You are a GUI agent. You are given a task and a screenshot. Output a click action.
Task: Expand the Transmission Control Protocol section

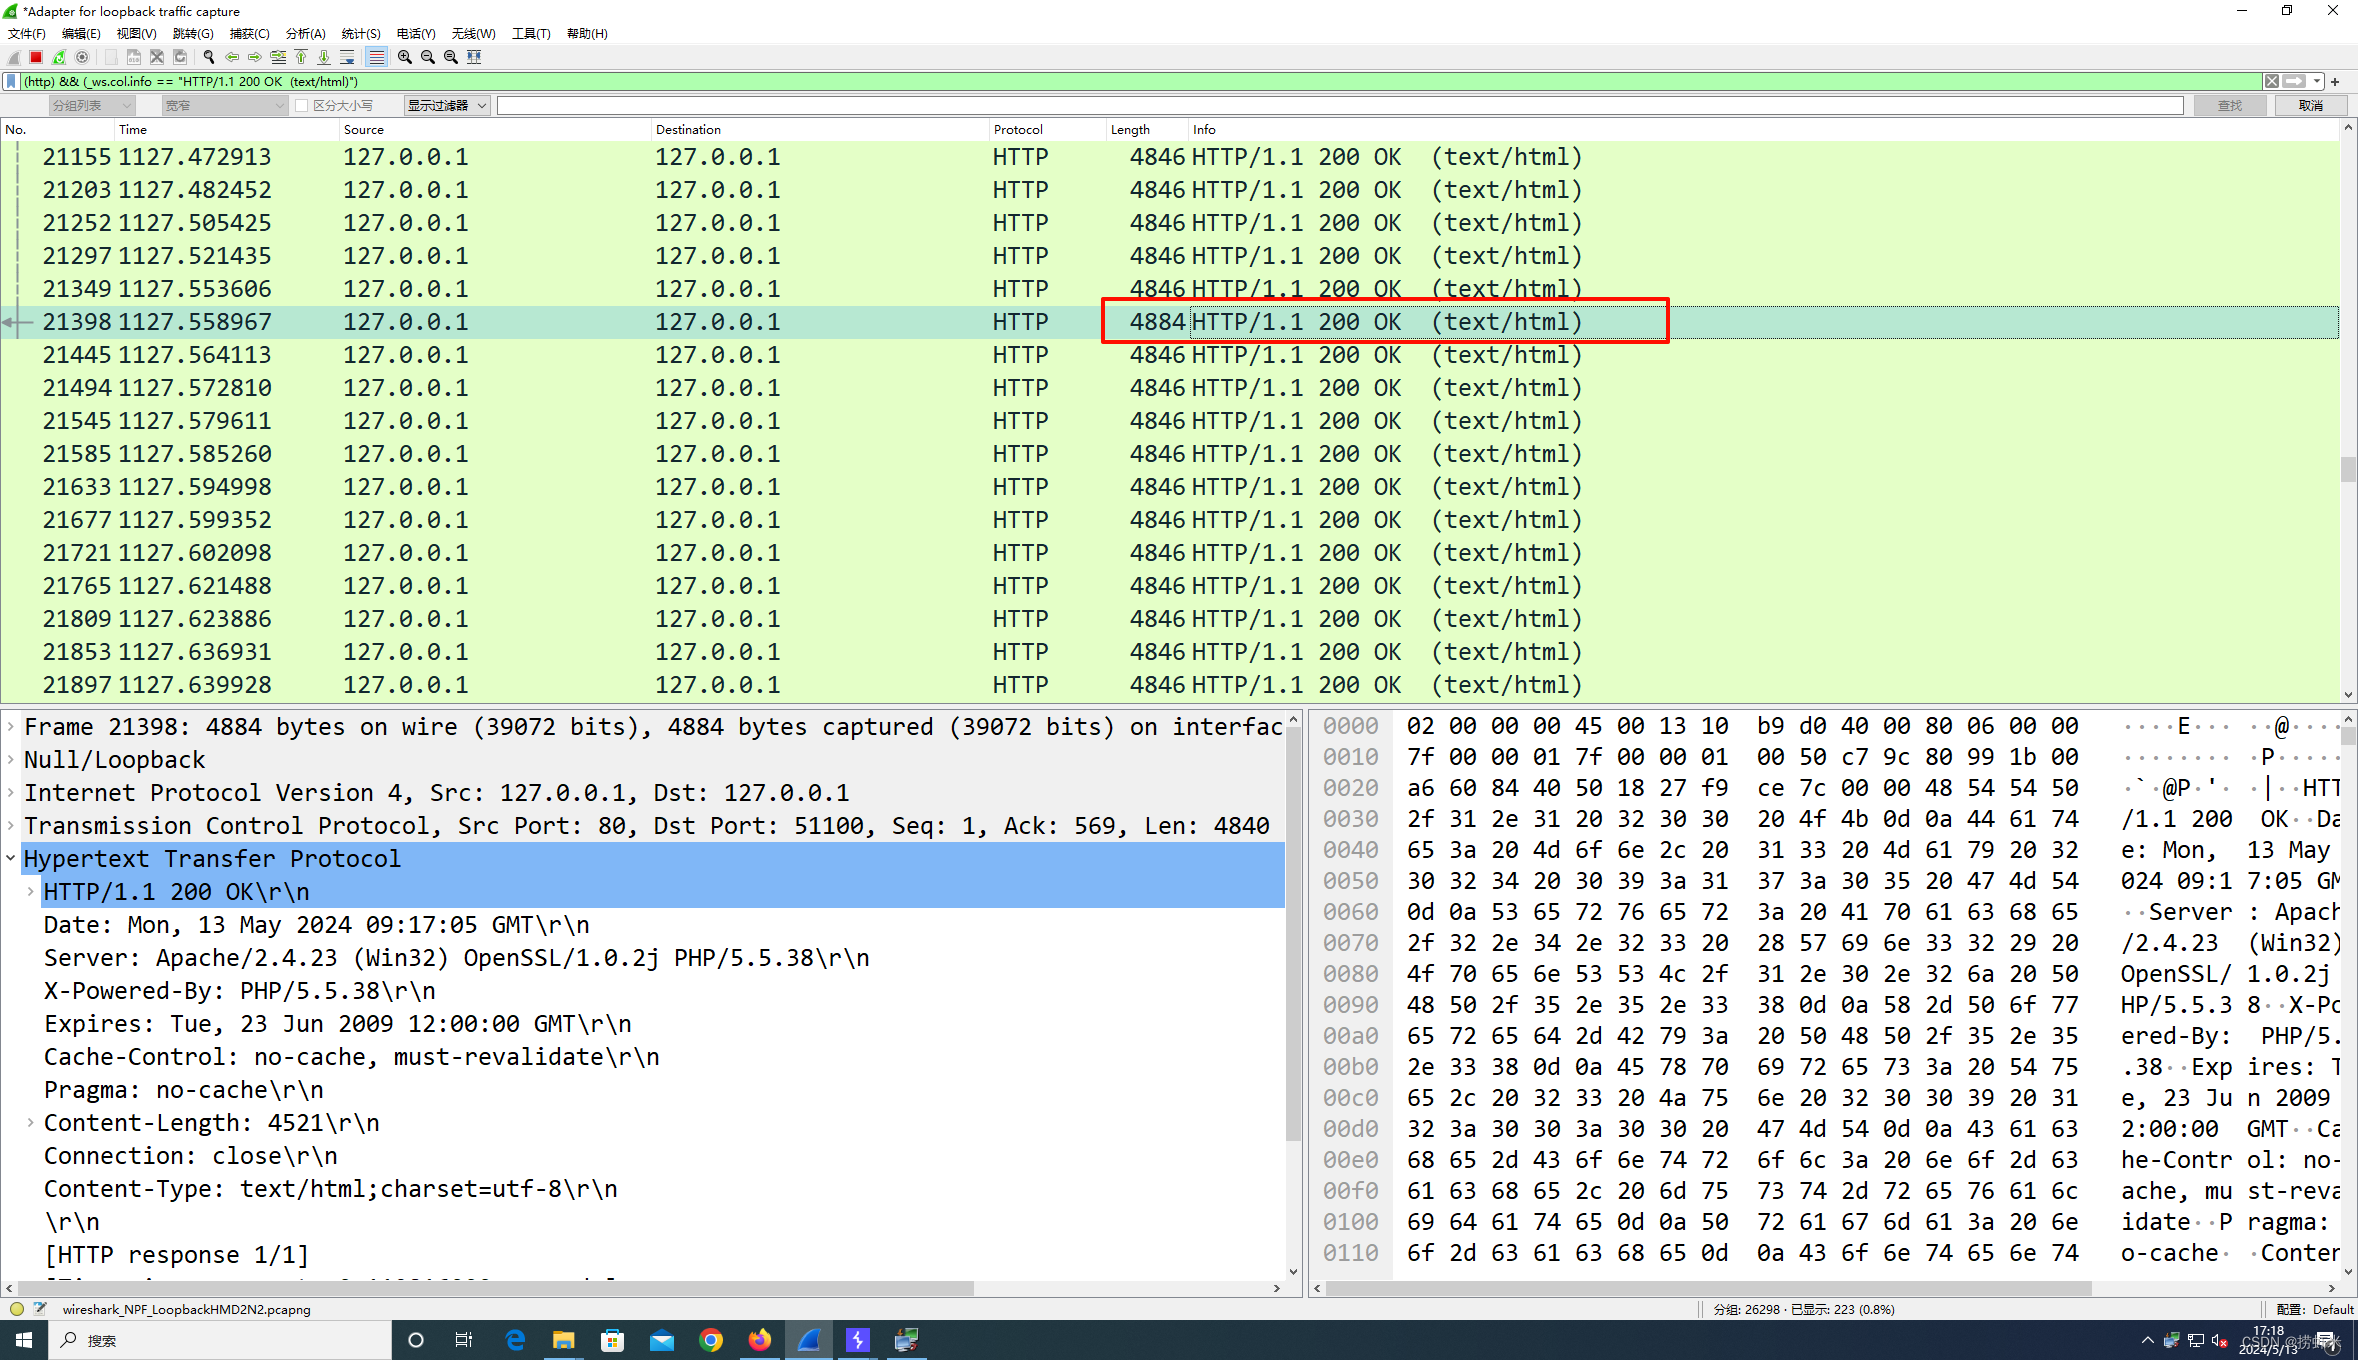click(15, 826)
